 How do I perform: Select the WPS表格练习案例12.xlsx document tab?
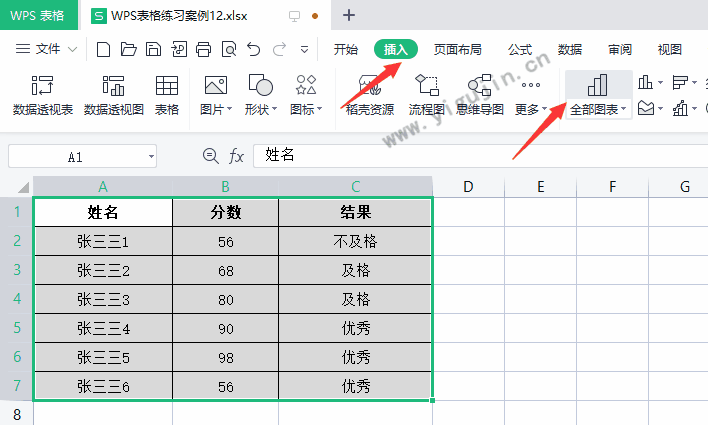179,16
